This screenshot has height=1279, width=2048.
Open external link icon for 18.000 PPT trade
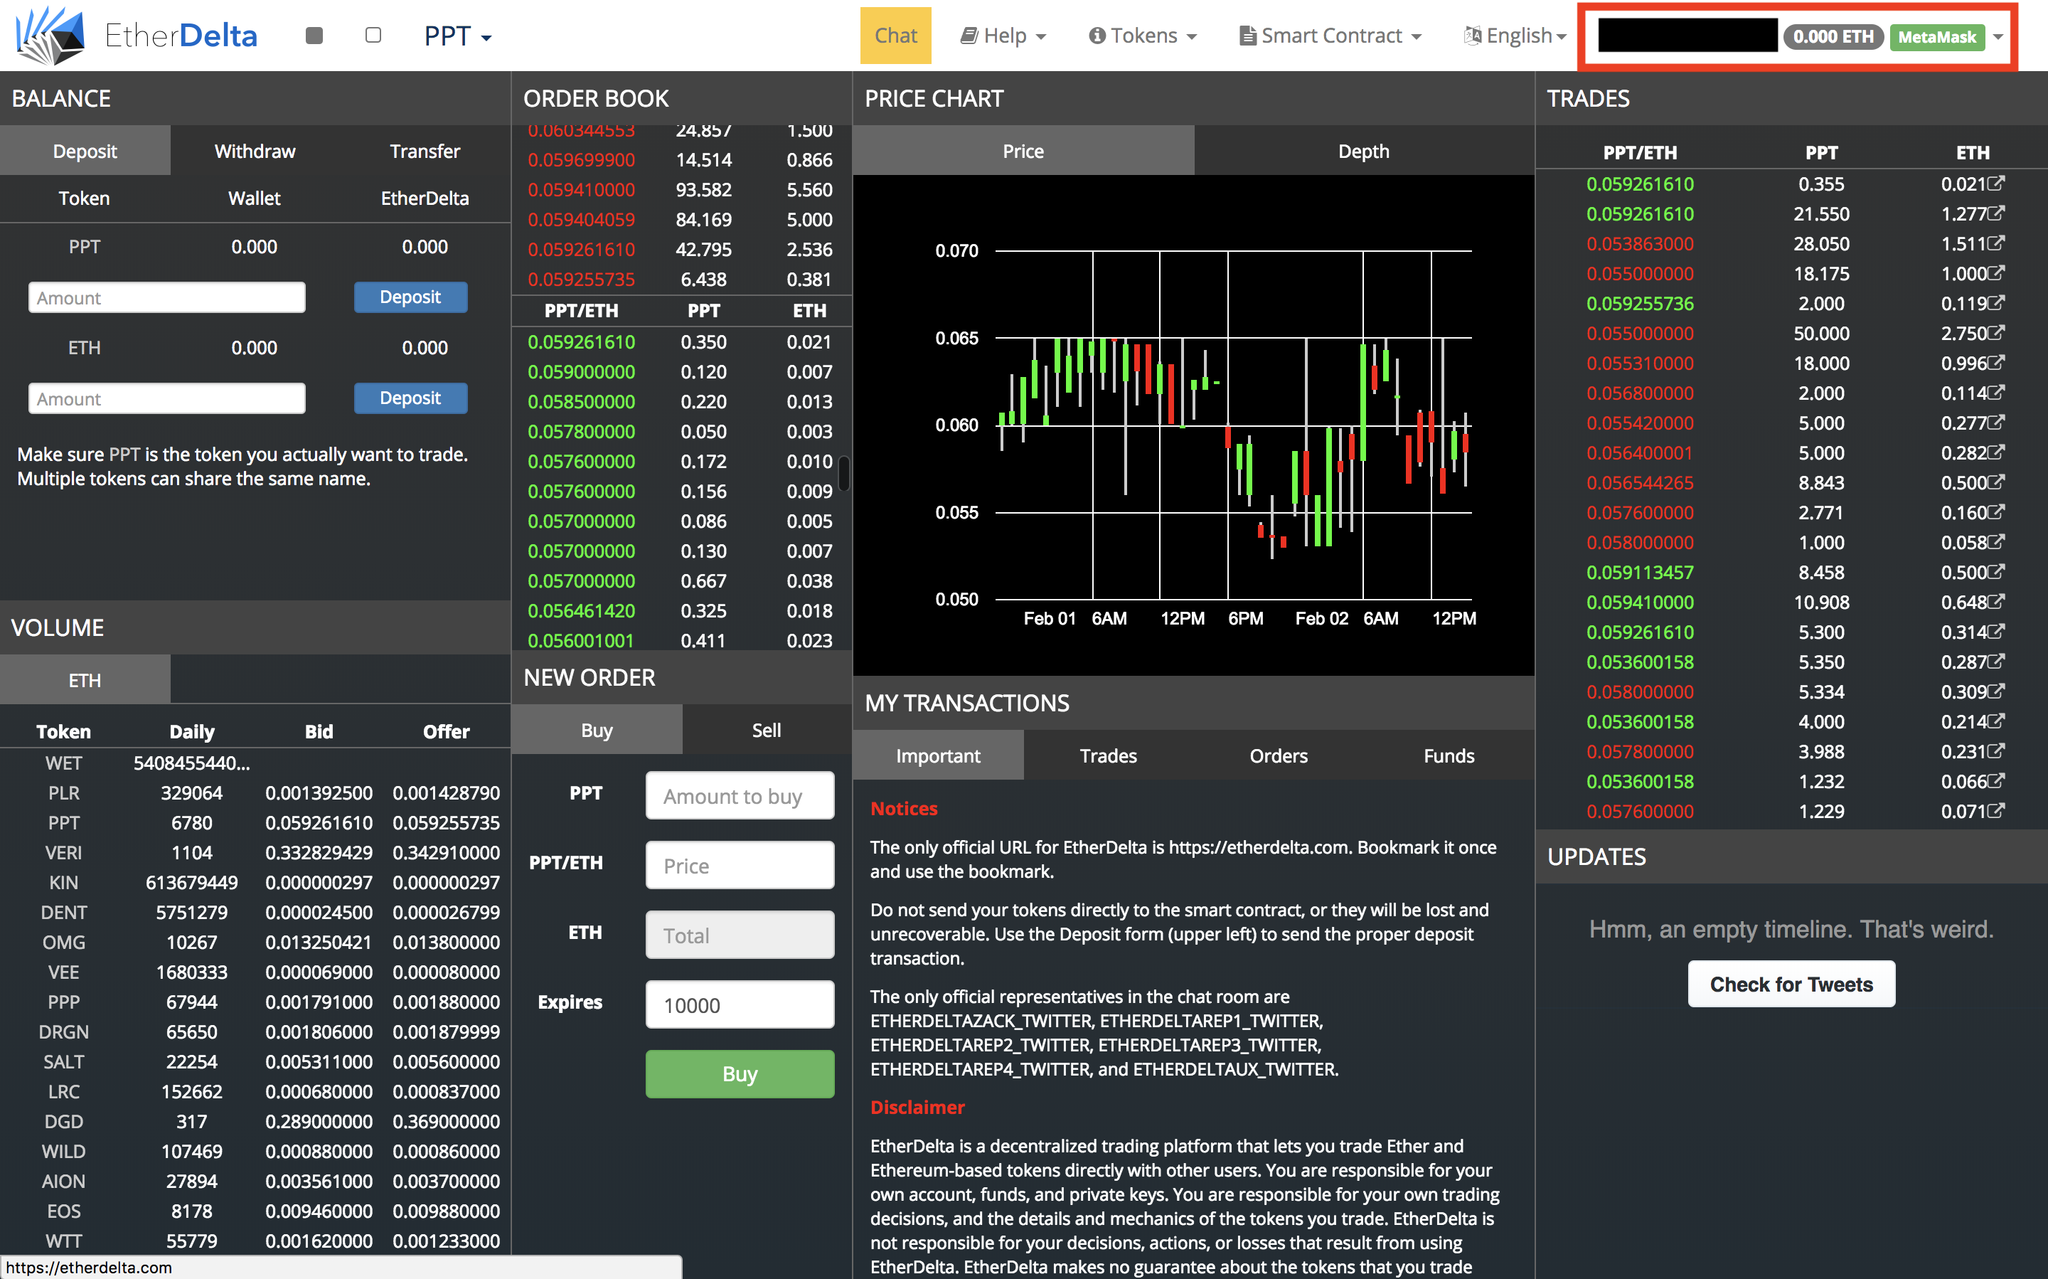click(1996, 363)
